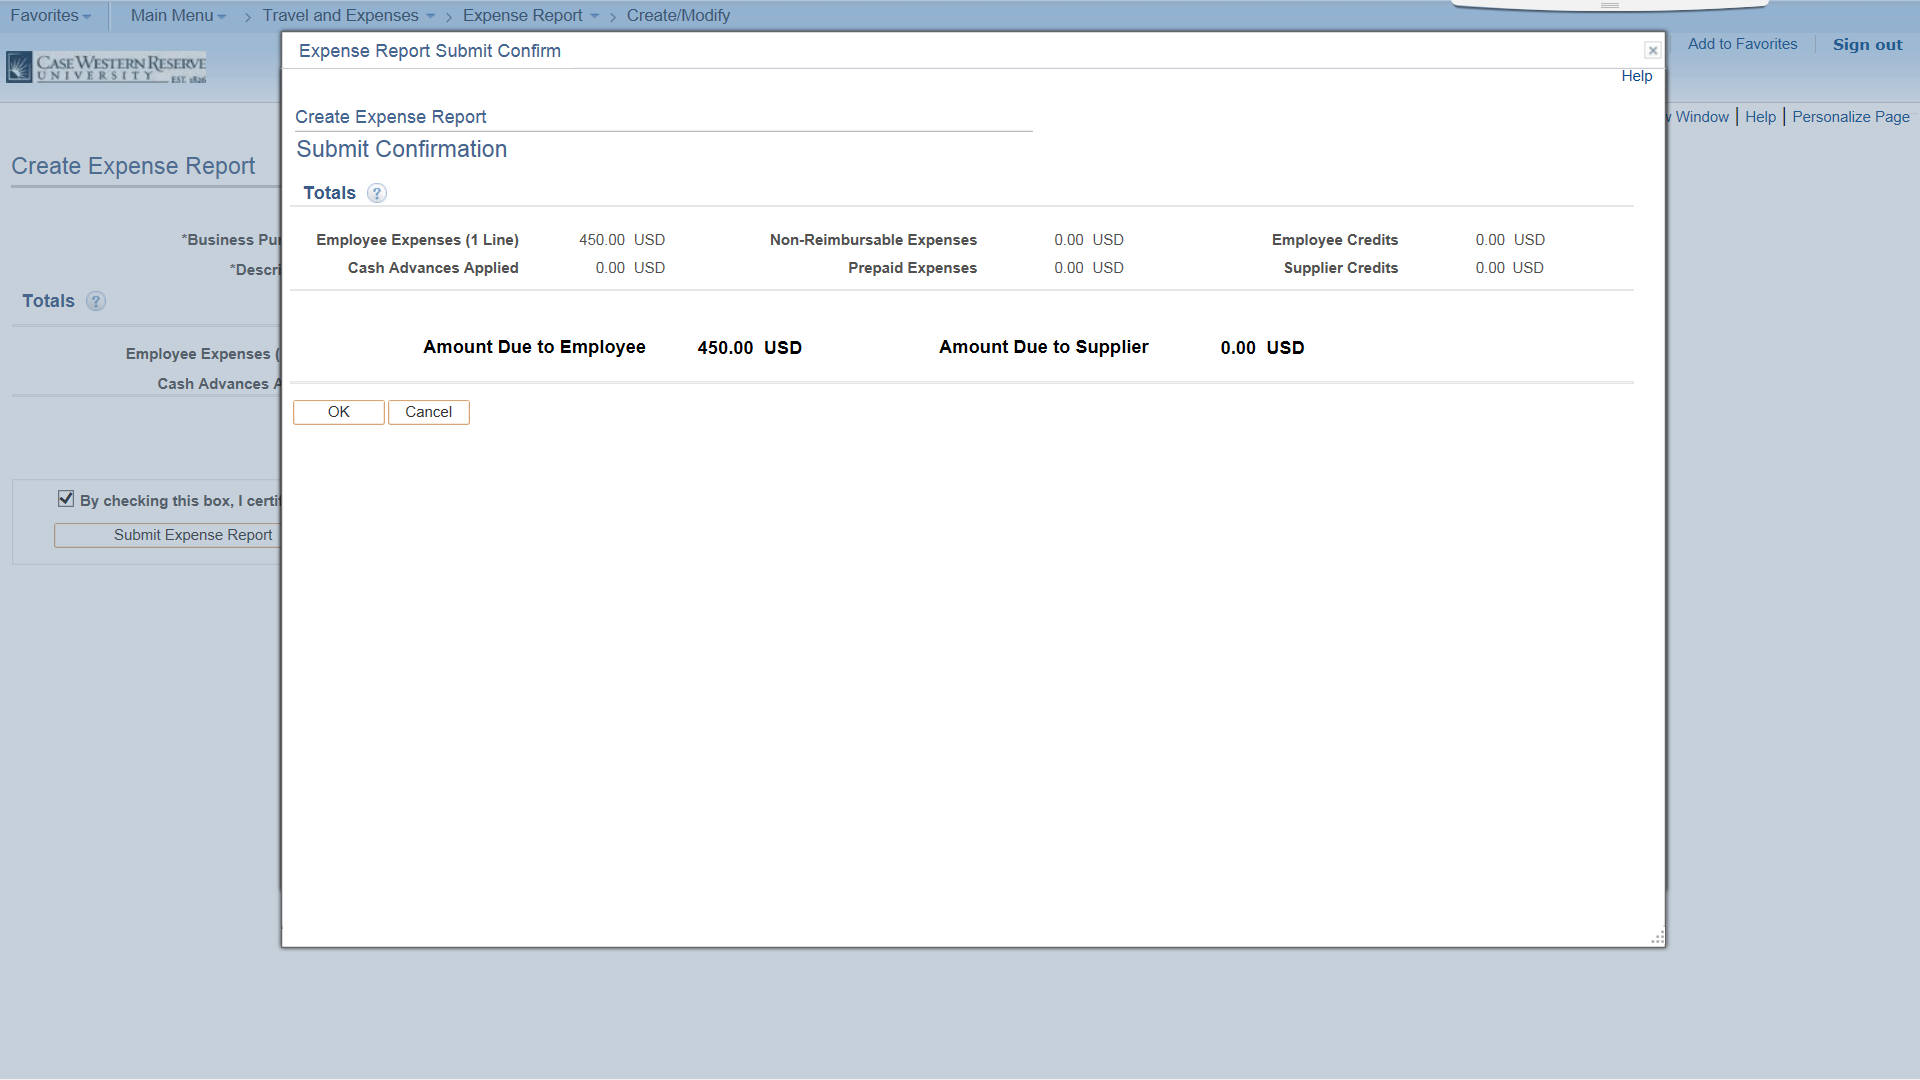This screenshot has width=1920, height=1080.
Task: Uncheck the expense certification checkbox
Action: (x=66, y=498)
